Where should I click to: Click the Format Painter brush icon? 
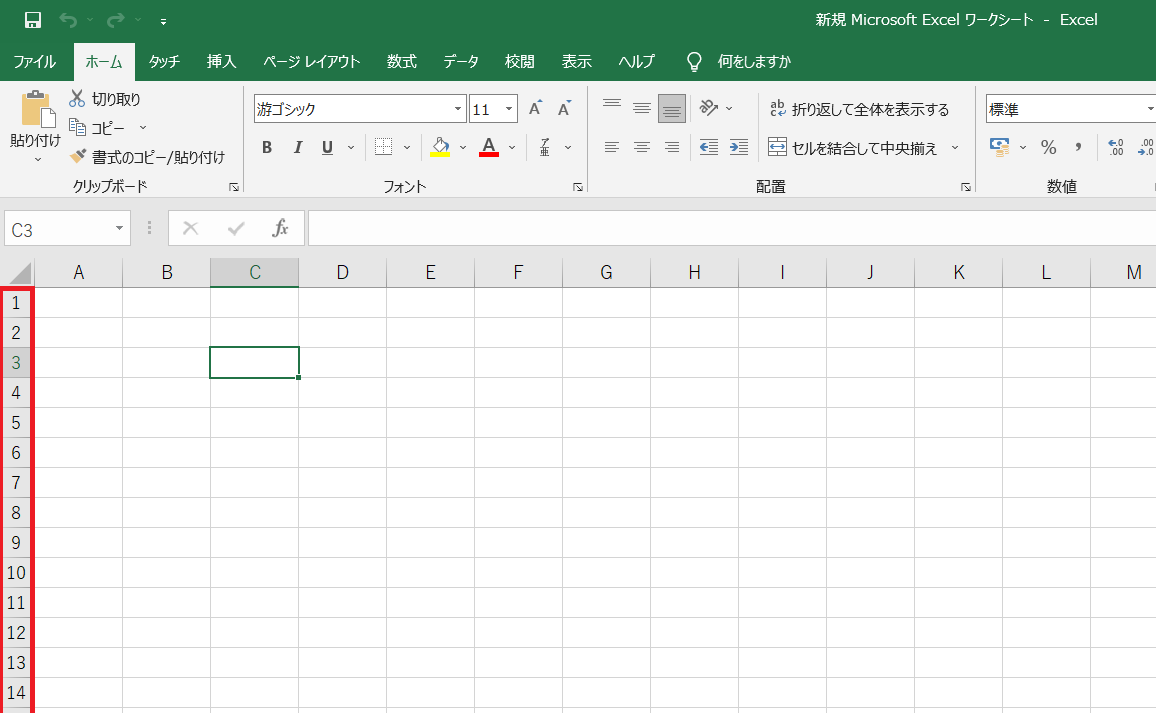(x=78, y=157)
